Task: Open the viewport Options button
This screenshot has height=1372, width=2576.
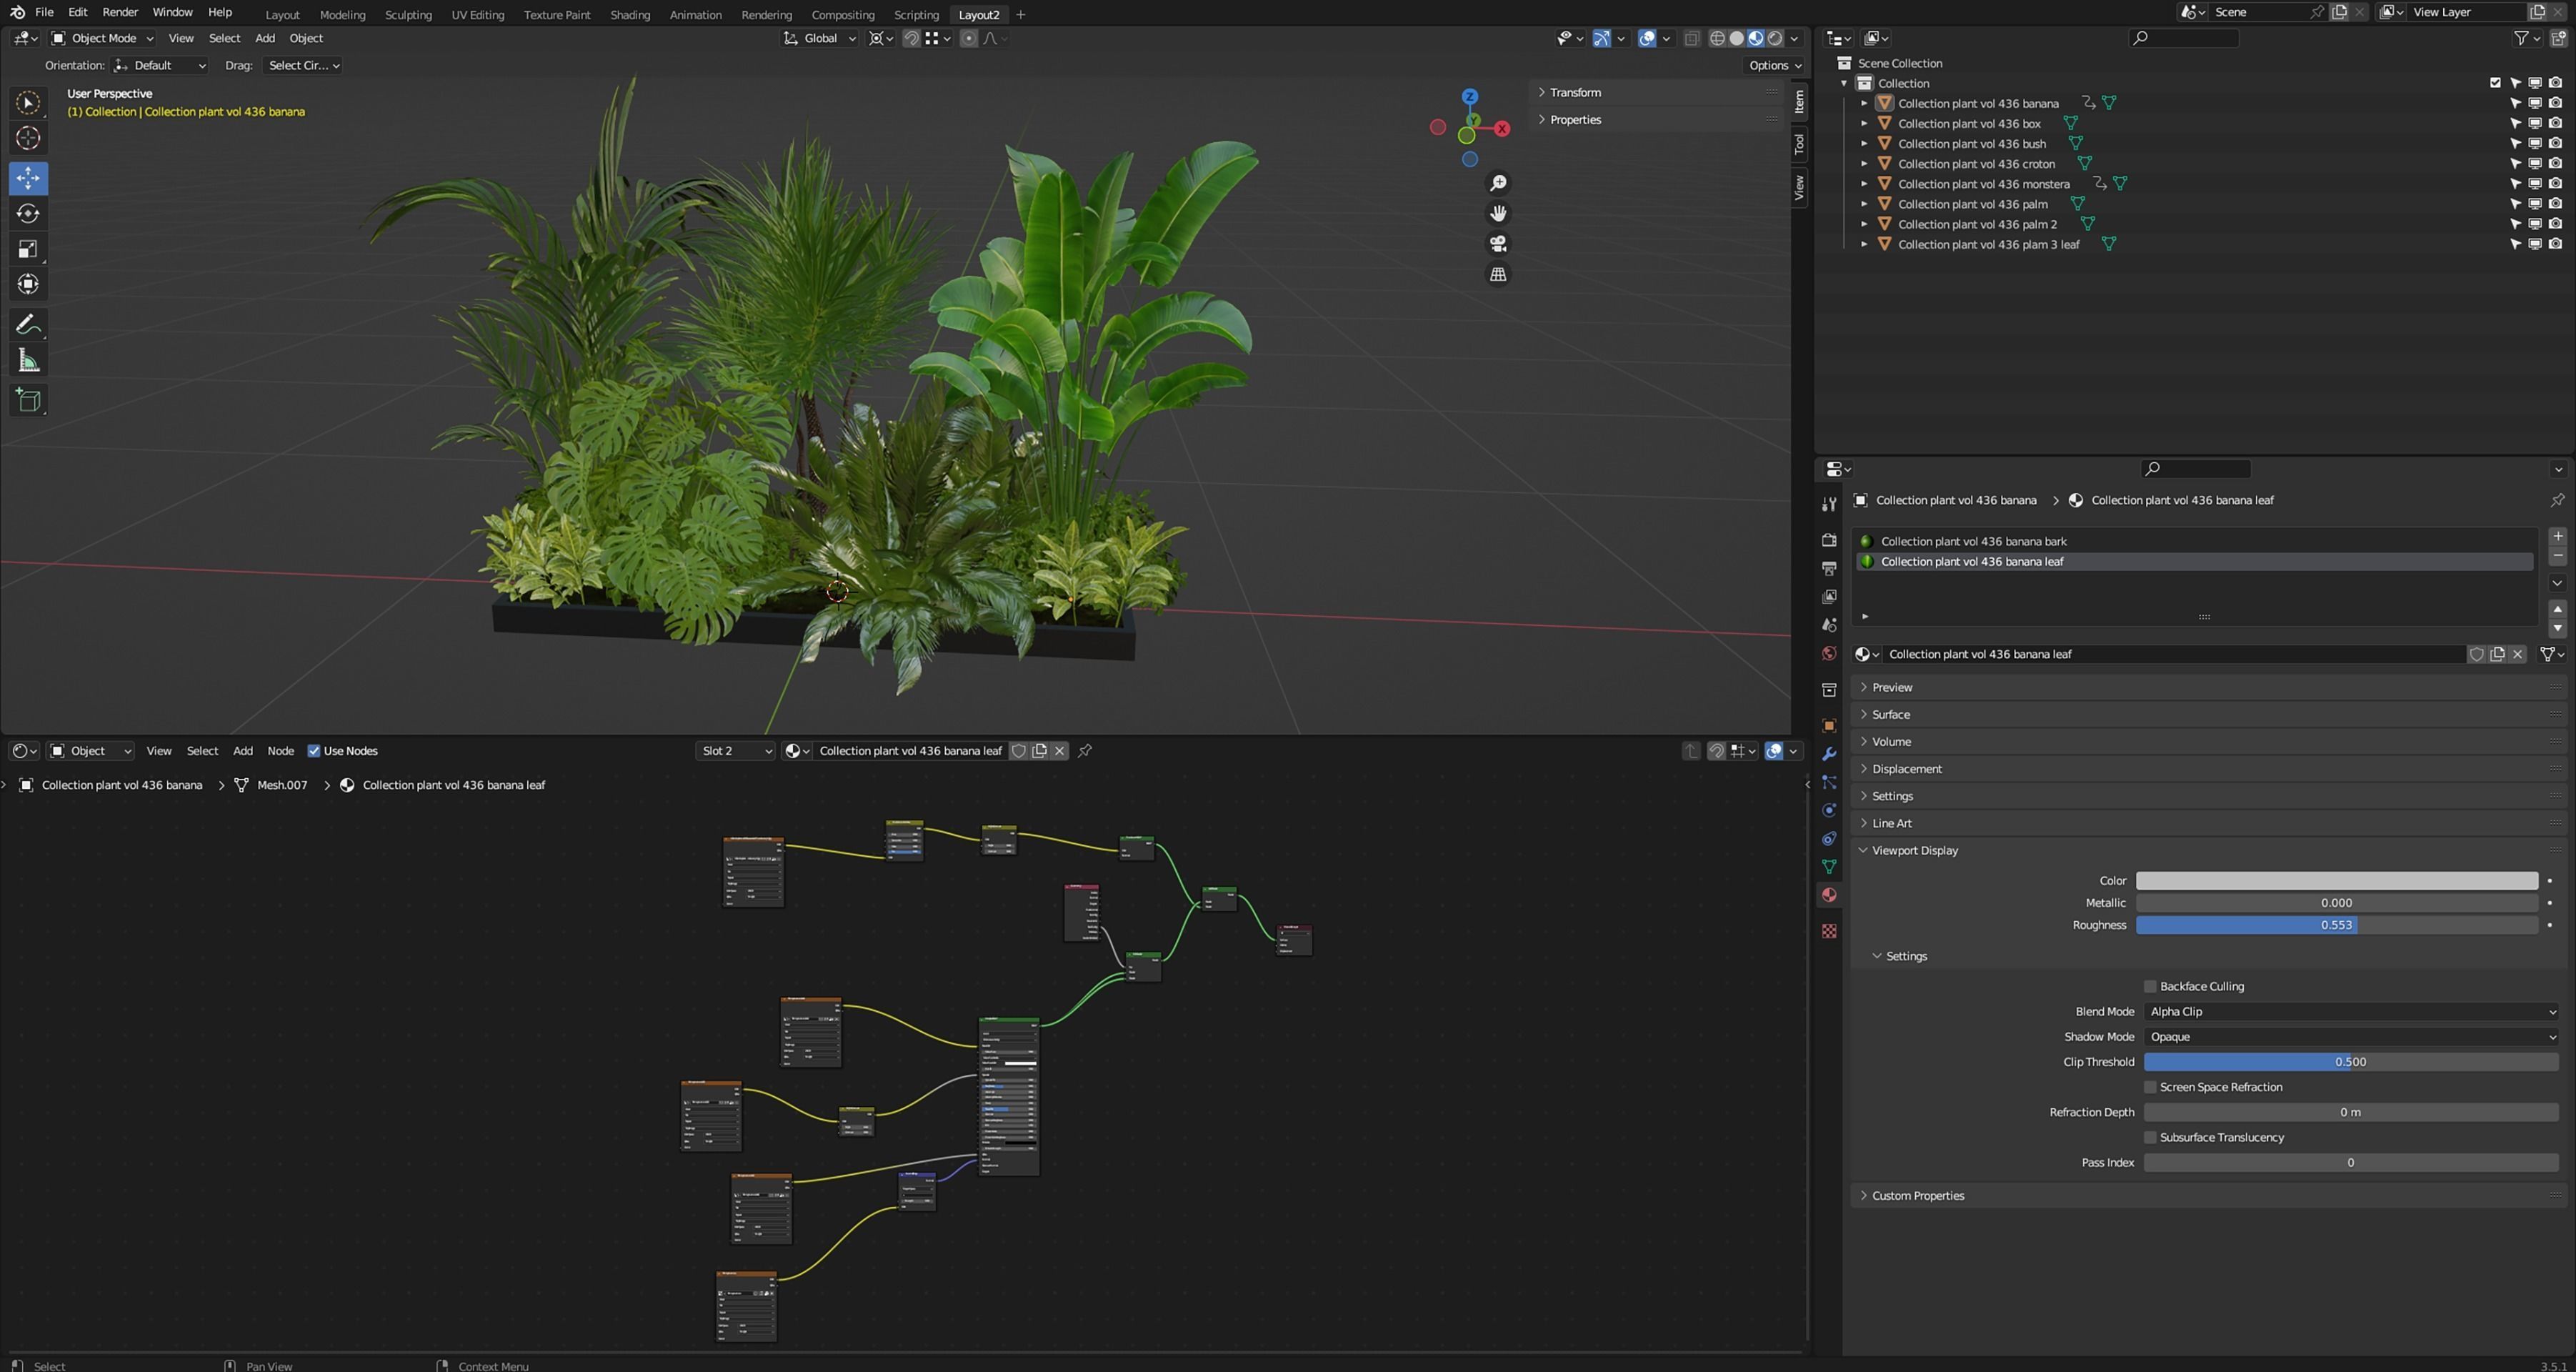Action: coord(1775,65)
